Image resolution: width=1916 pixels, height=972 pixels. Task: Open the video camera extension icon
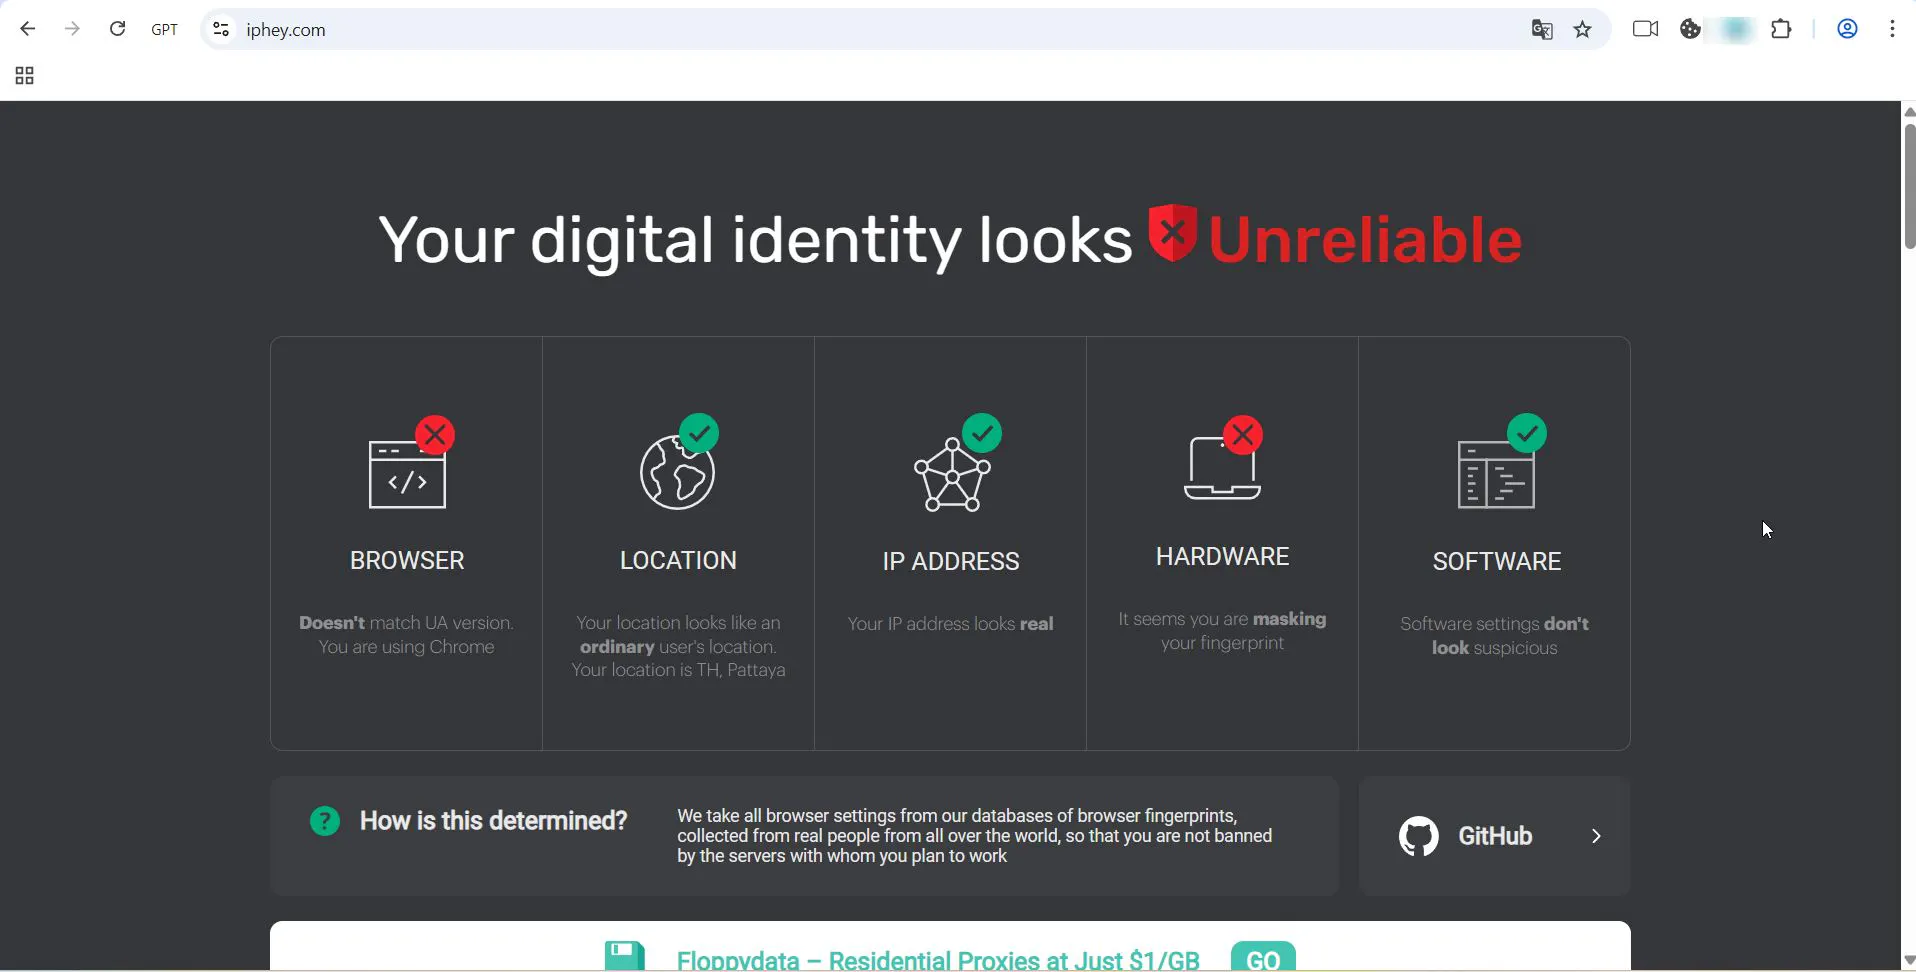click(1645, 30)
